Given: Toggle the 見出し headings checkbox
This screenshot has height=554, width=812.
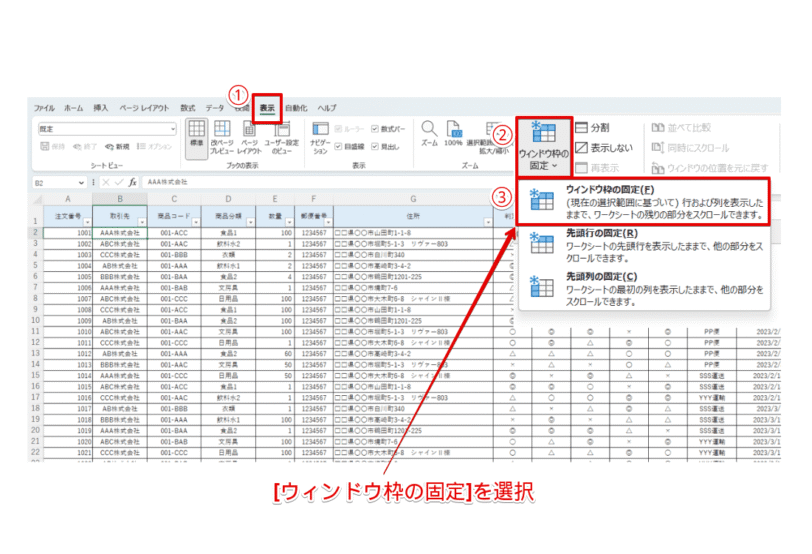Looking at the screenshot, I should 375,147.
